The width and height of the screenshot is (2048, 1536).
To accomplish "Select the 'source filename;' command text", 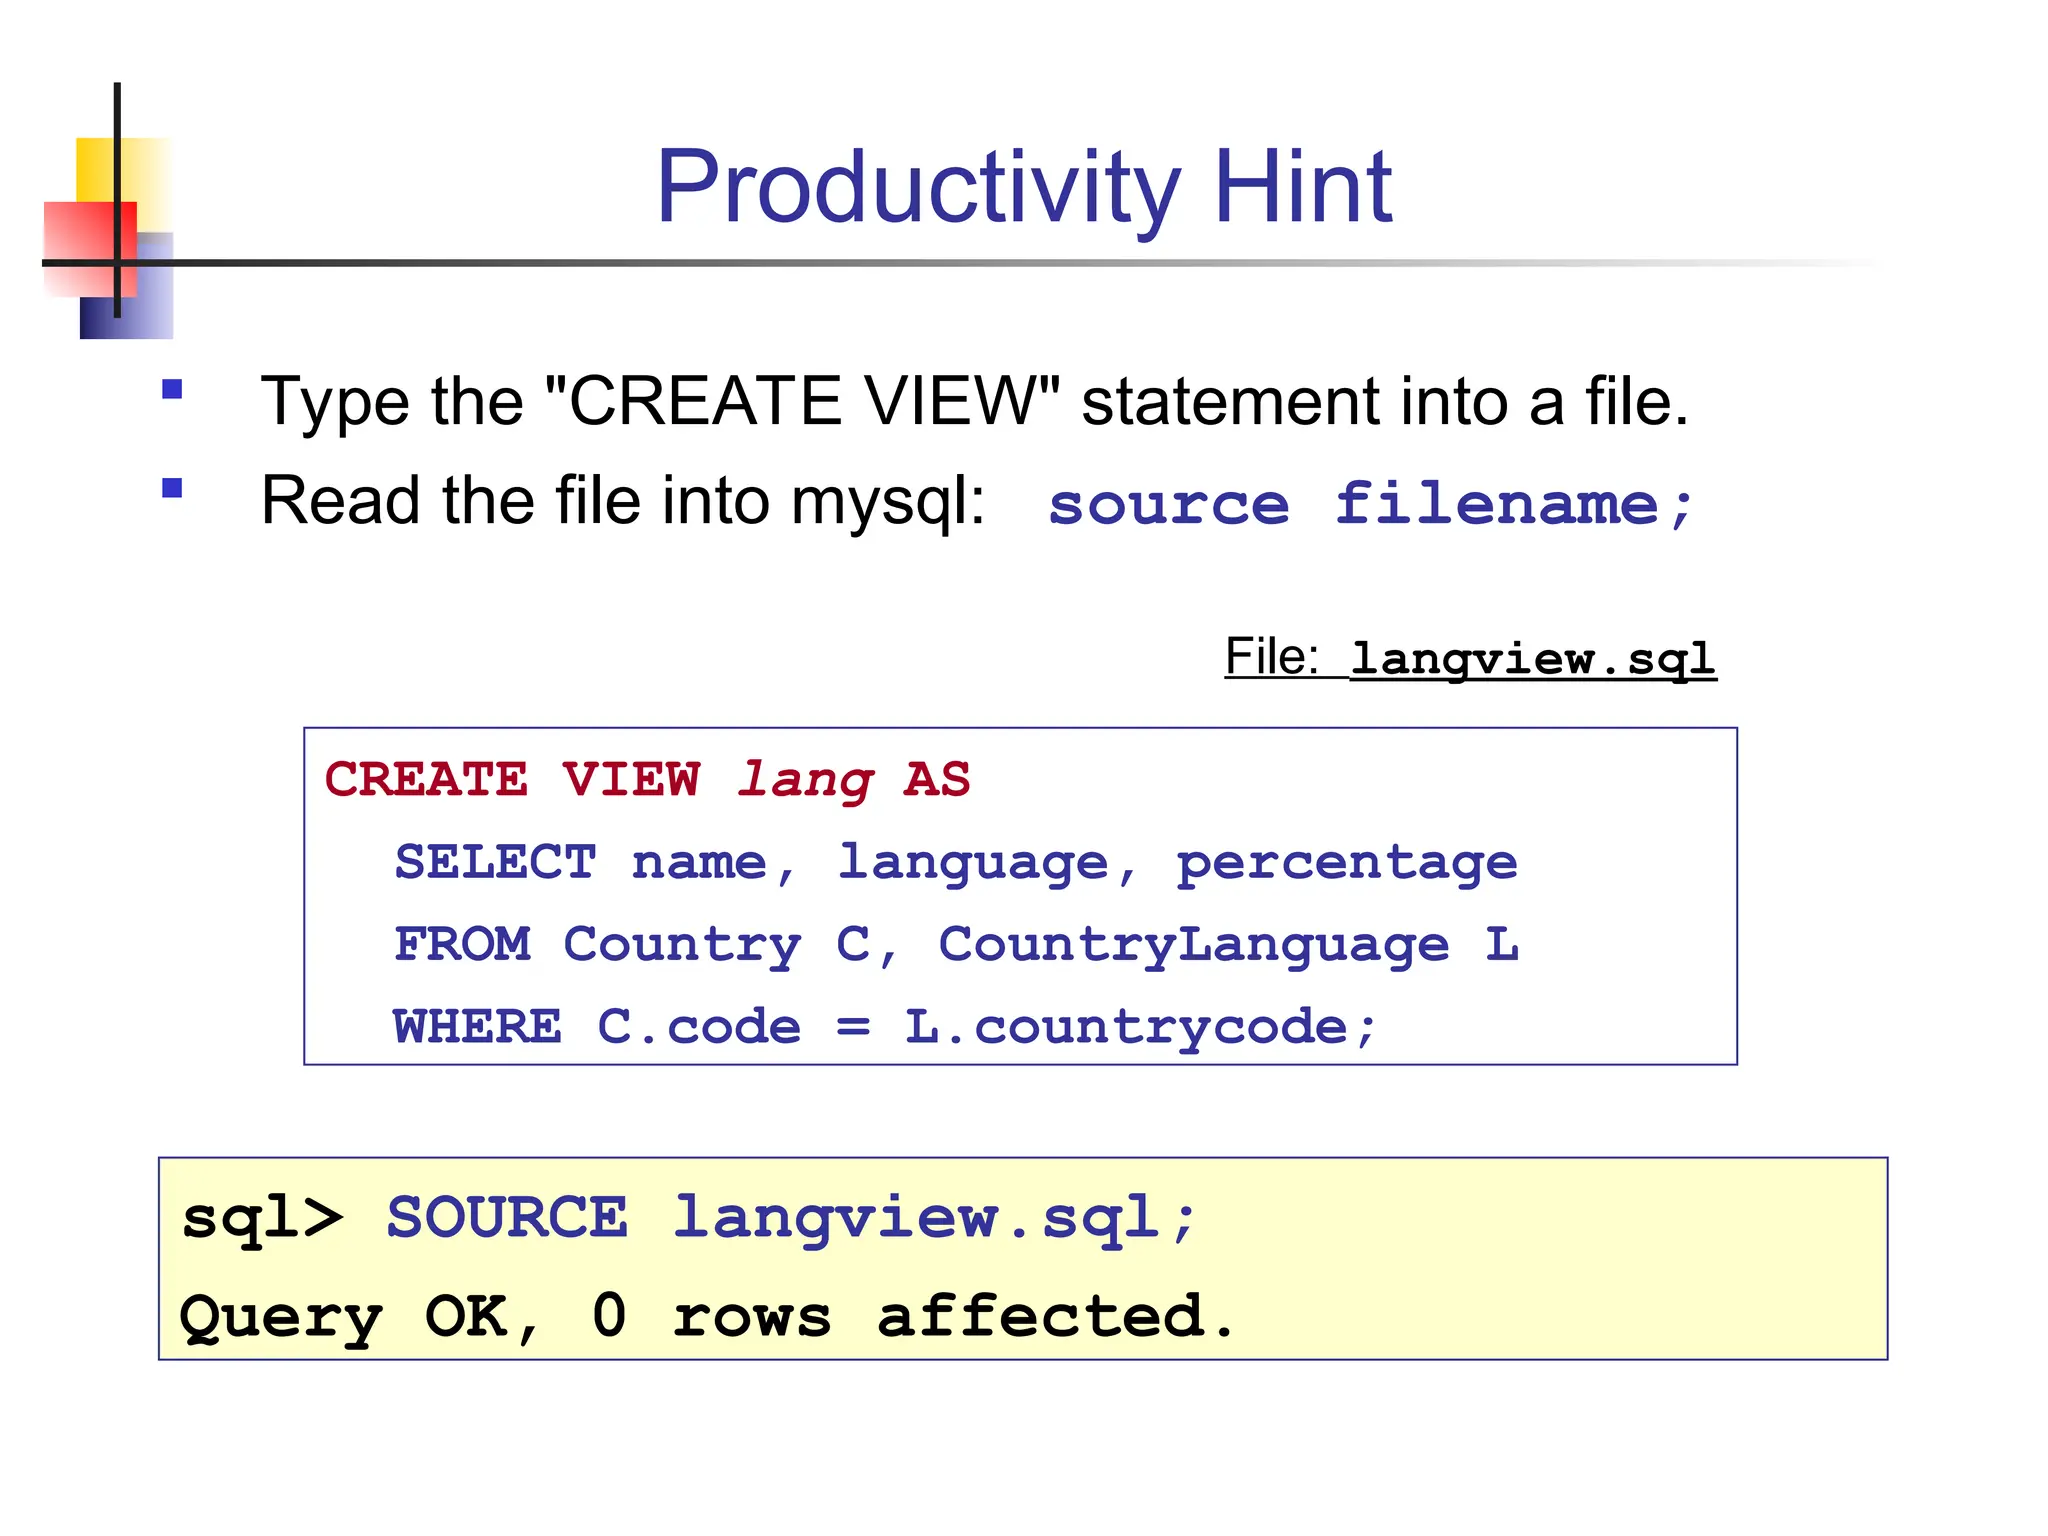I will (x=1370, y=503).
